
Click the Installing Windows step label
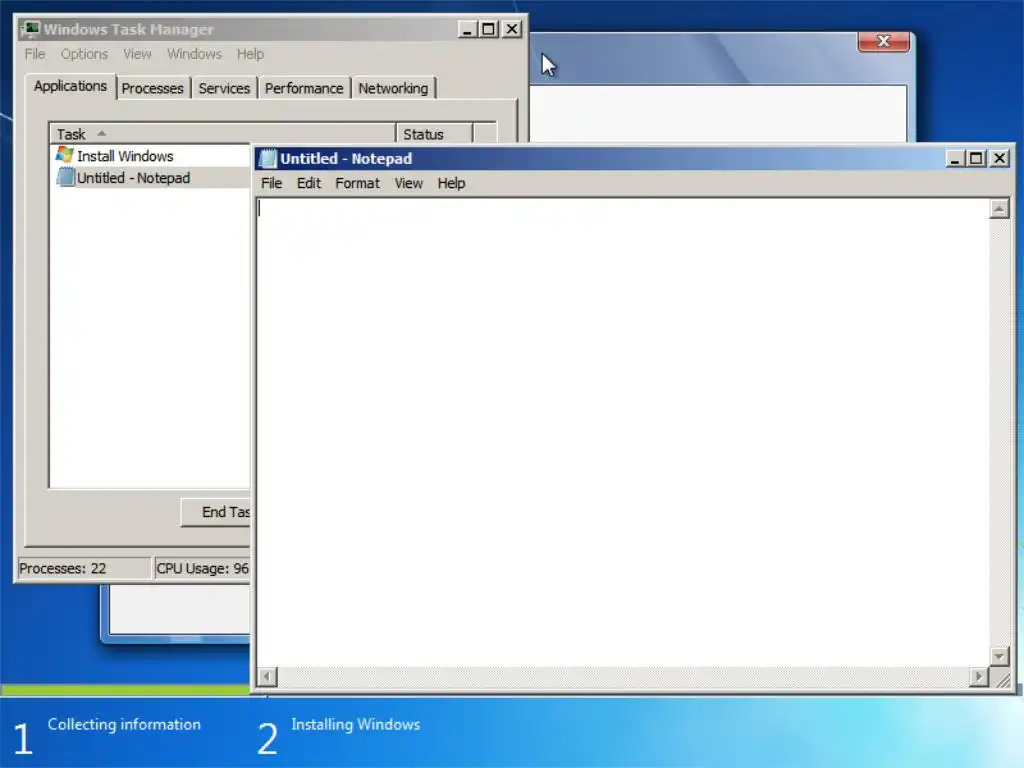[355, 724]
